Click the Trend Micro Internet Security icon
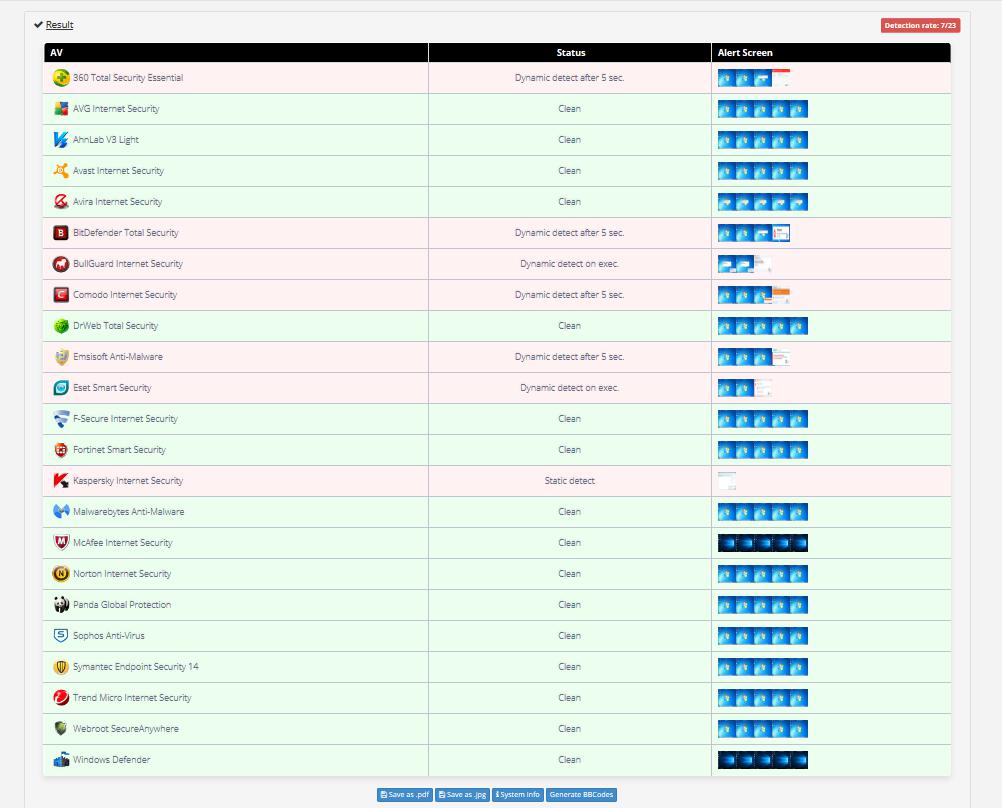Image resolution: width=1002 pixels, height=808 pixels. (x=61, y=697)
